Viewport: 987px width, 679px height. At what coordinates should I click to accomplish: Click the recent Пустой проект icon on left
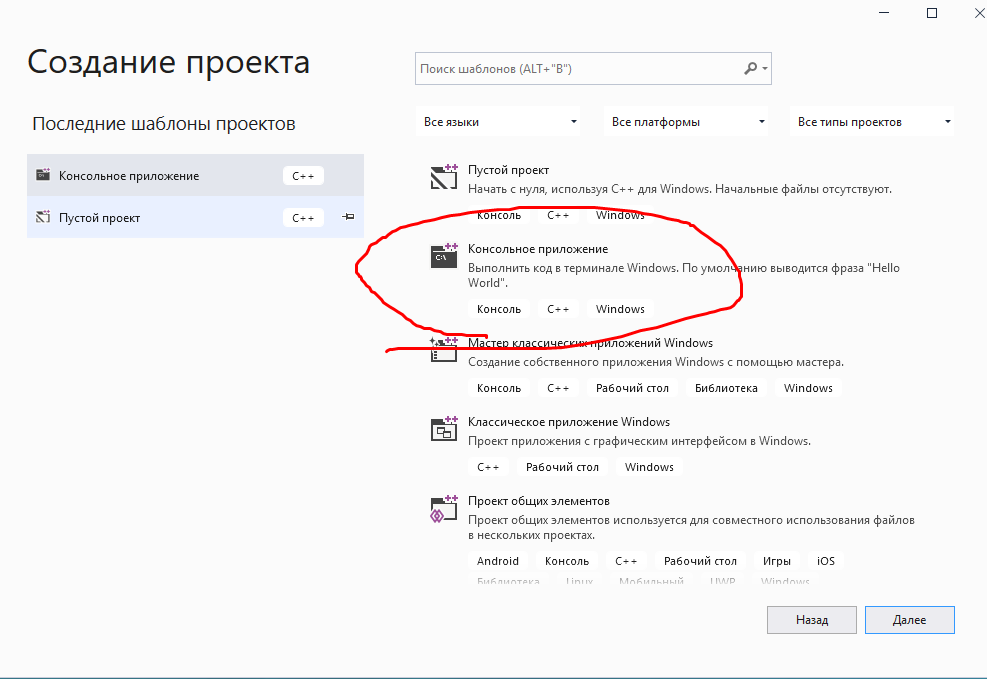43,217
